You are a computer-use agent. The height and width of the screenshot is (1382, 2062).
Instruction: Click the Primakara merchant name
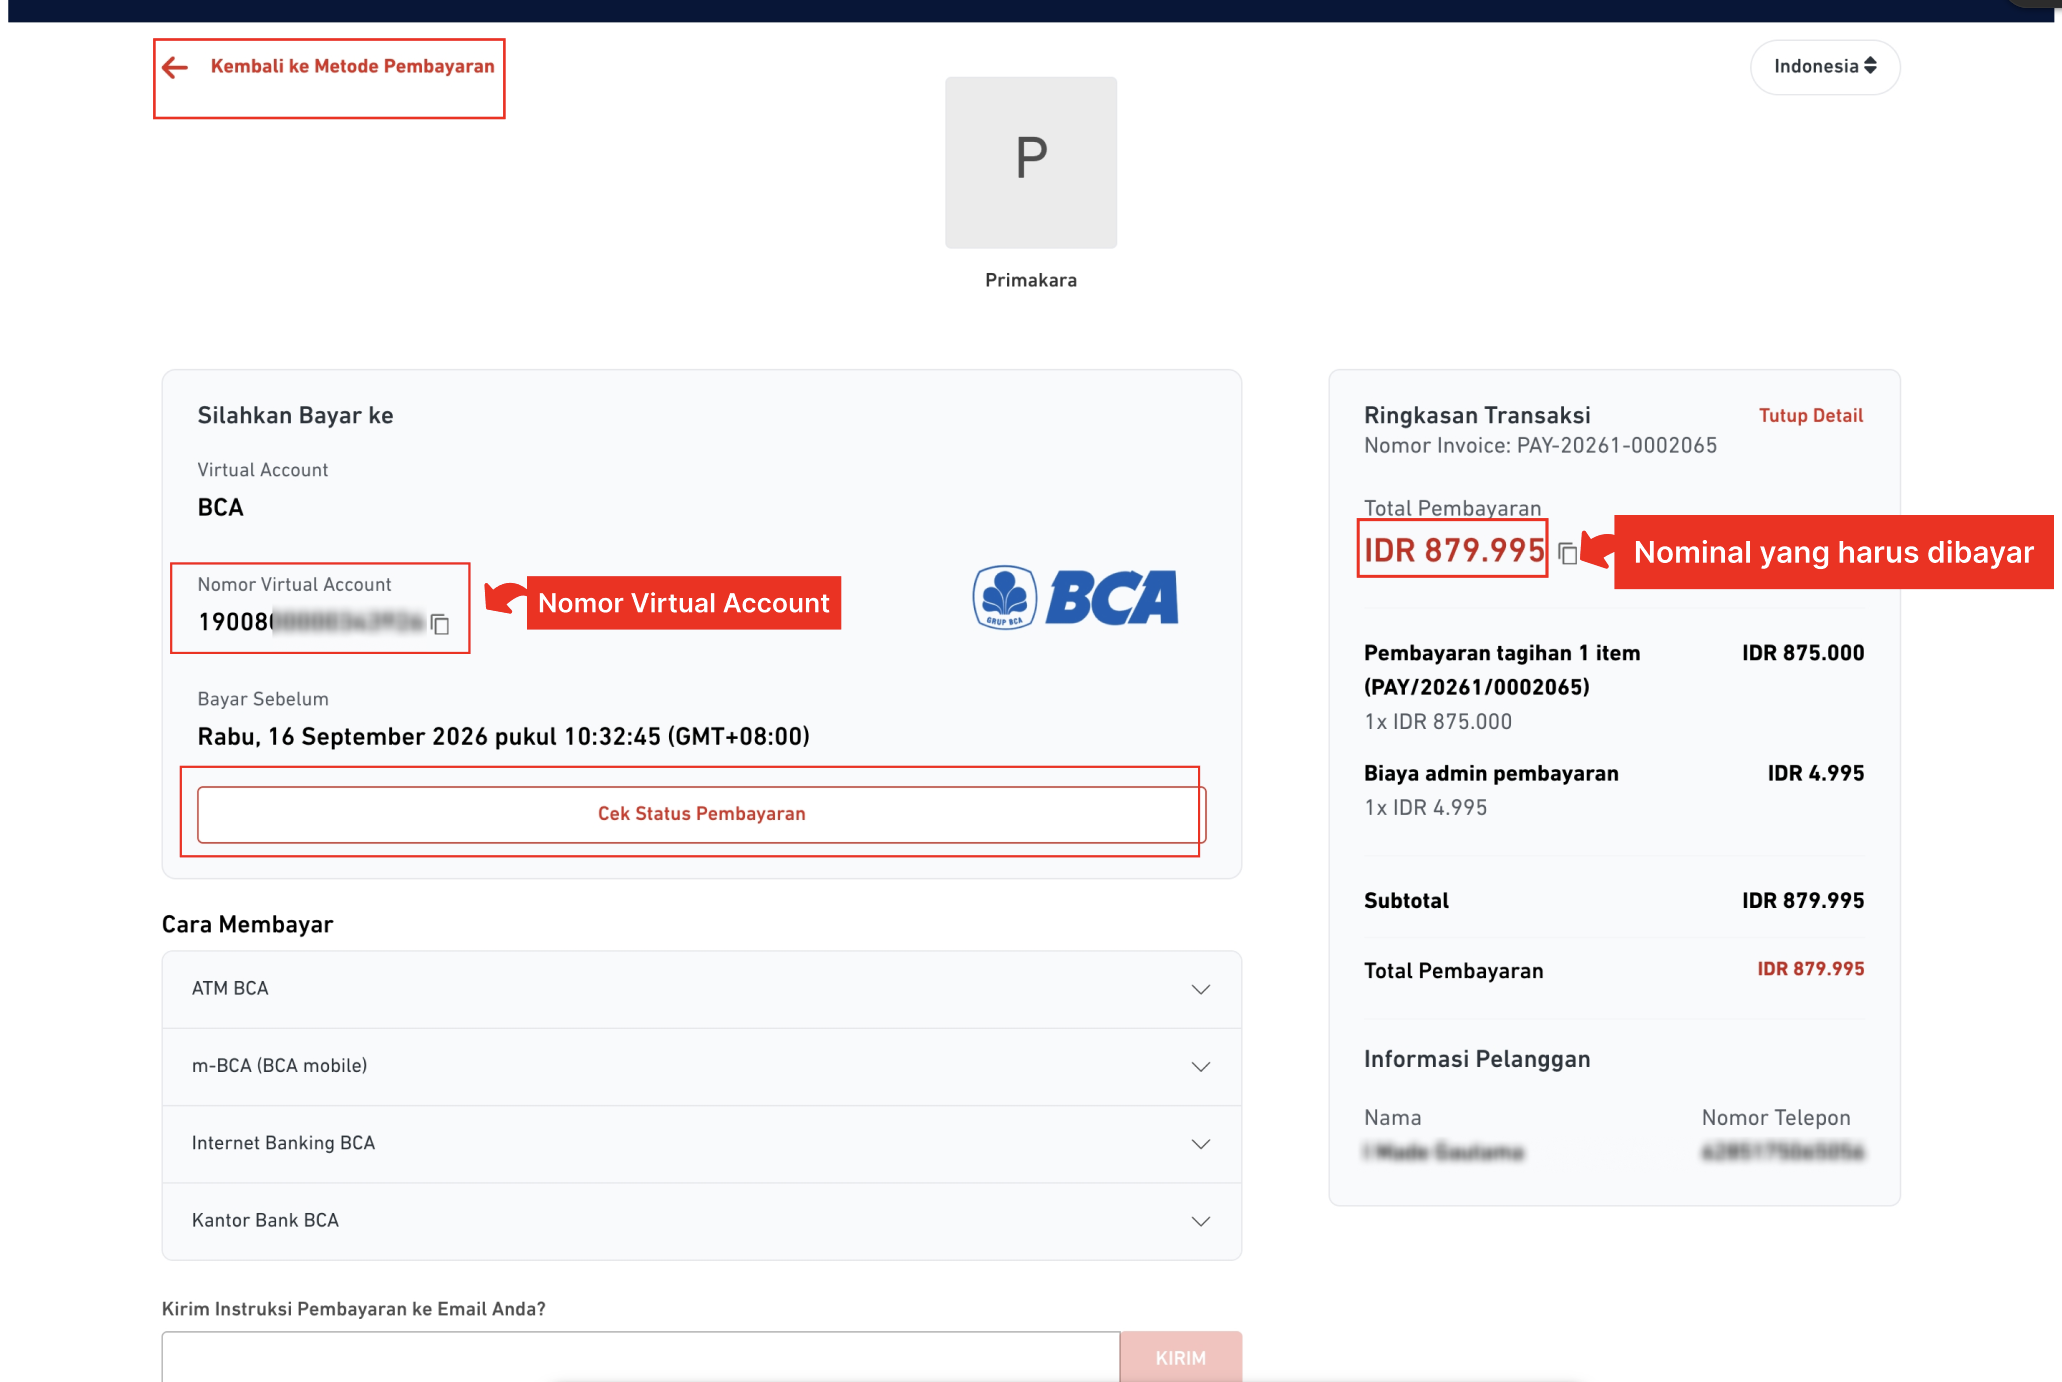pos(1031,280)
